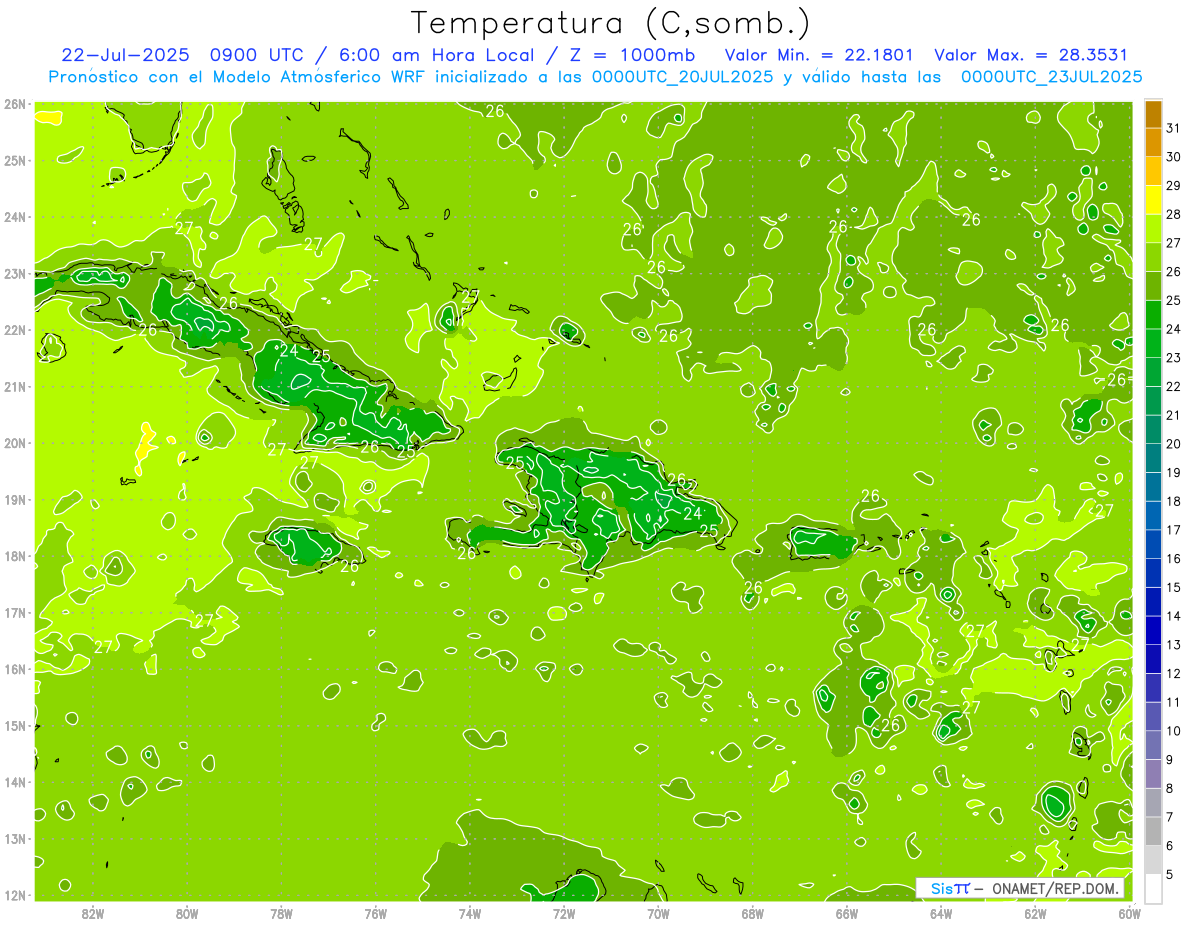Click the brown legend swatch above 31
This screenshot has height=927, width=1200.
[x=1153, y=114]
